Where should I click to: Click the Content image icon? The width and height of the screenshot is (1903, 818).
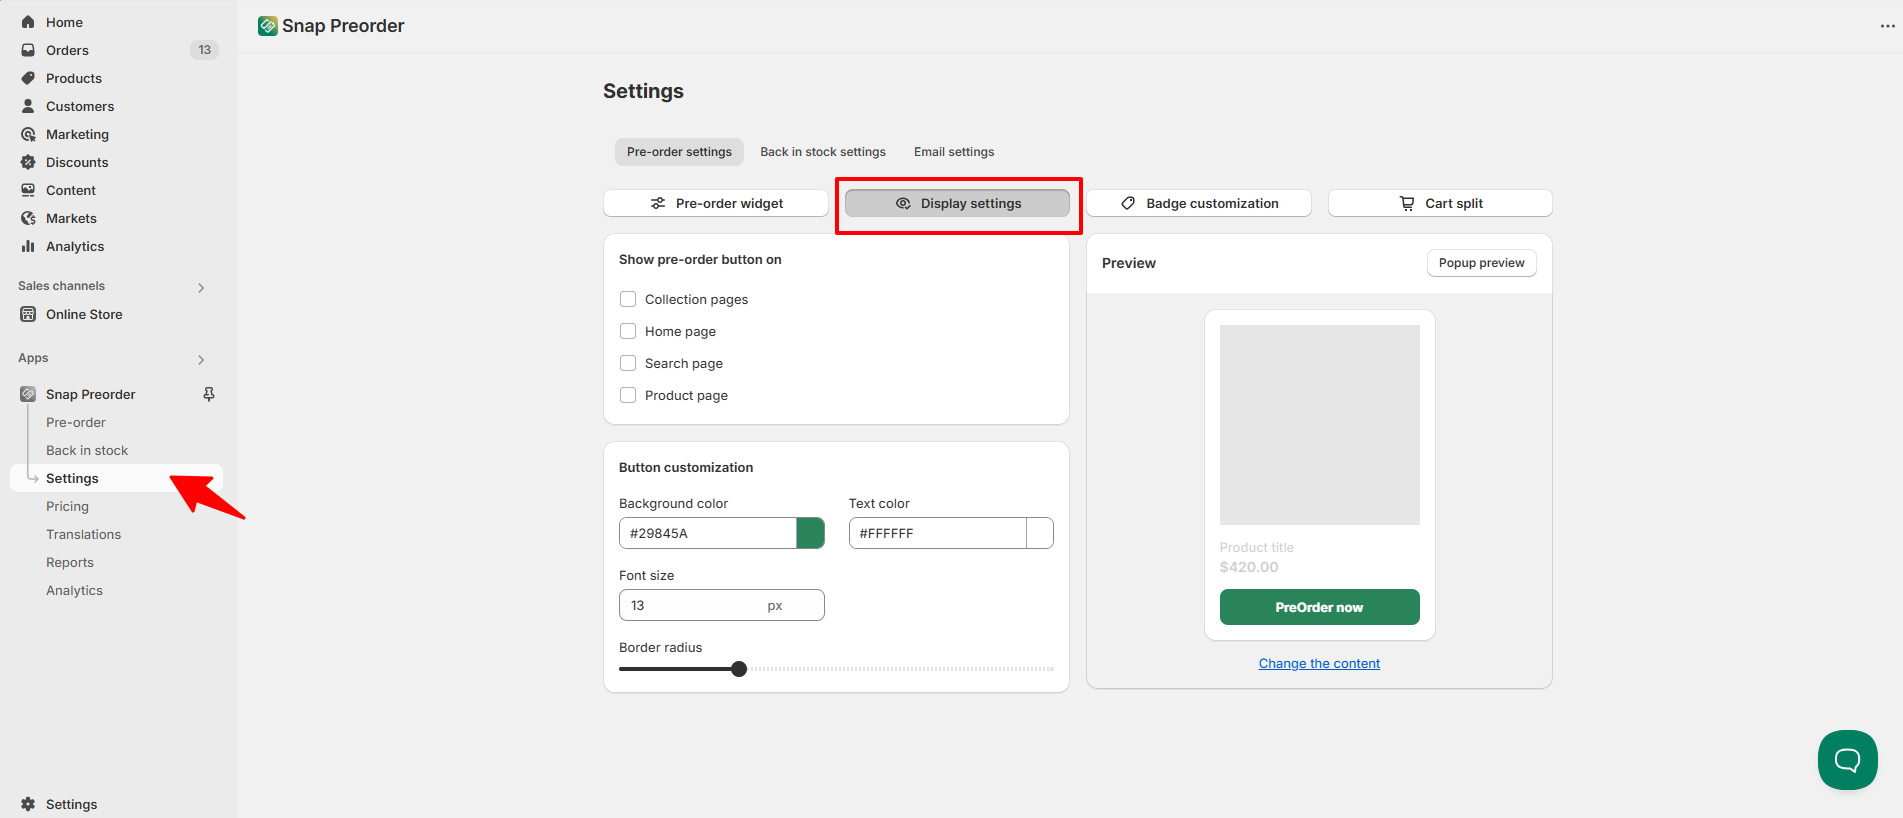(28, 190)
